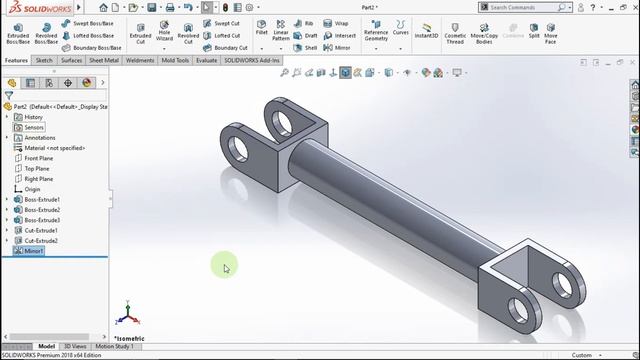Screen dimensions: 640x360
Task: Switch to the Weldments tab
Action: coord(140,60)
